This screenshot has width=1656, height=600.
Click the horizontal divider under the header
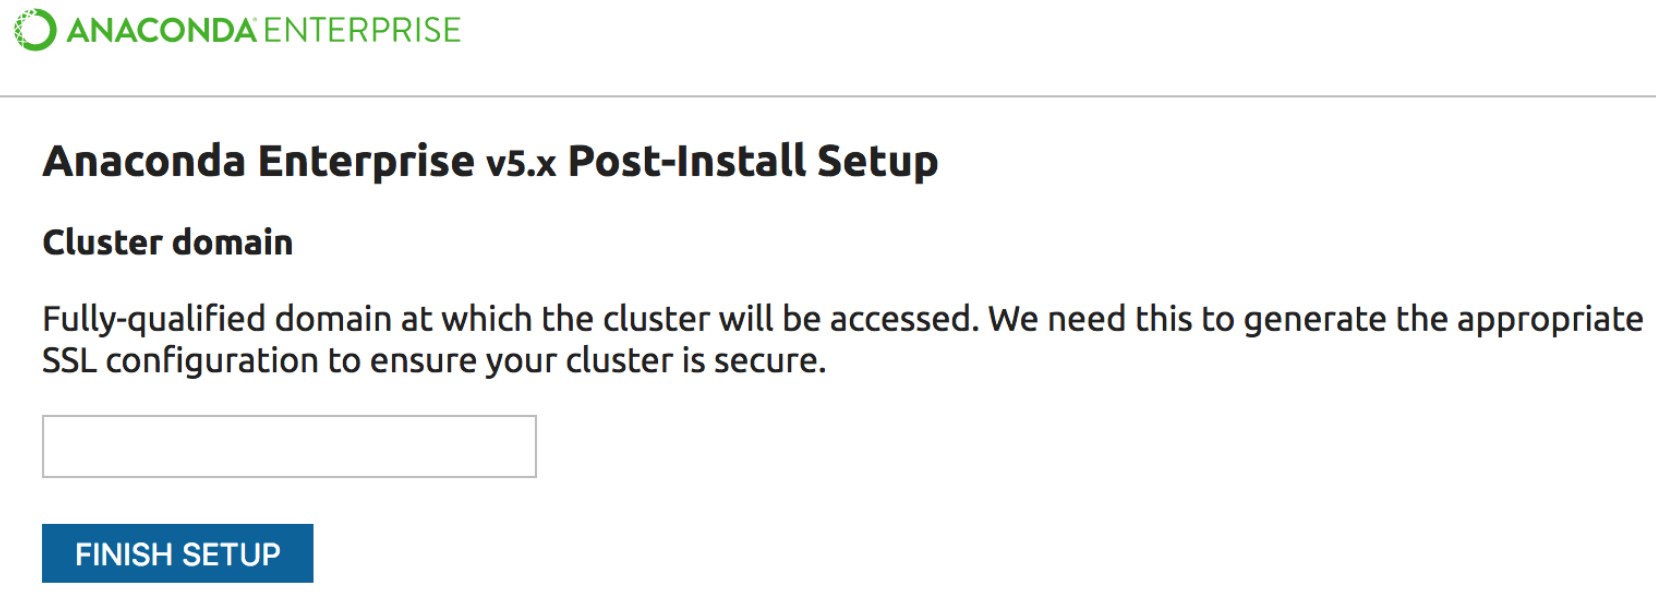click(x=828, y=97)
